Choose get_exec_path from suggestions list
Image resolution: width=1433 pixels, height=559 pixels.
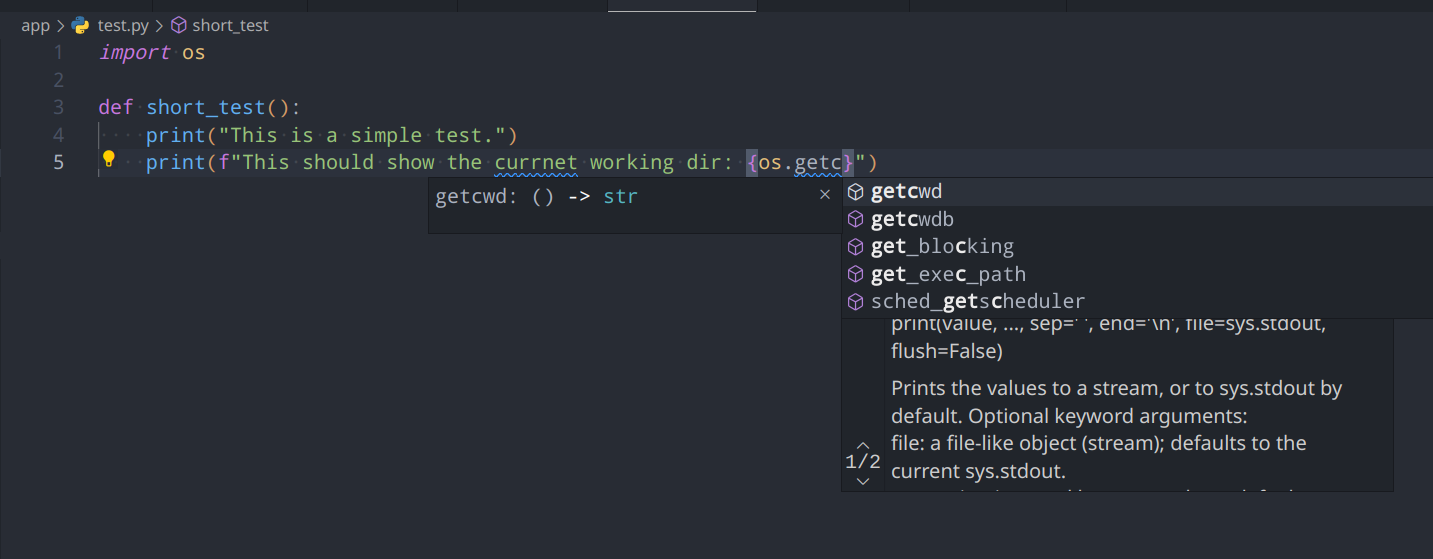point(1136,274)
